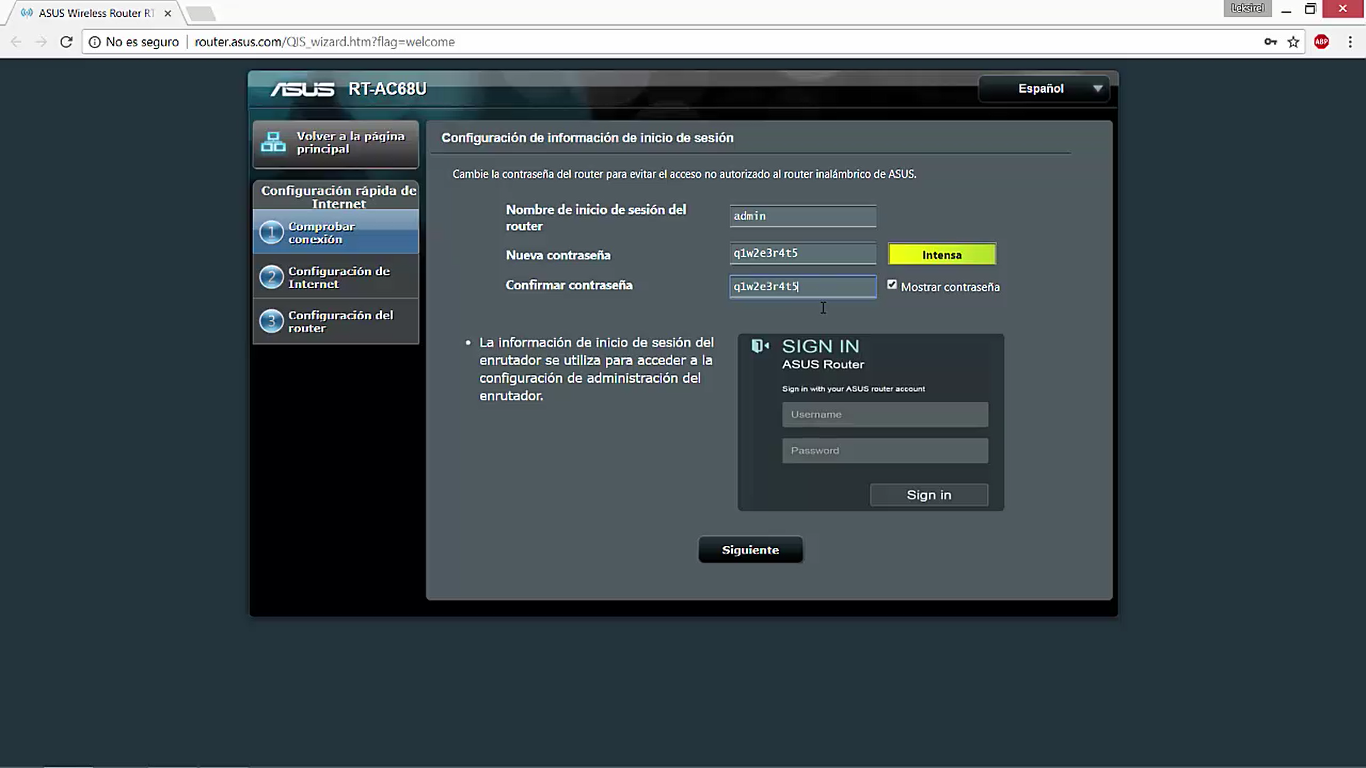Click the 'SIGN IN' heading text

821,346
